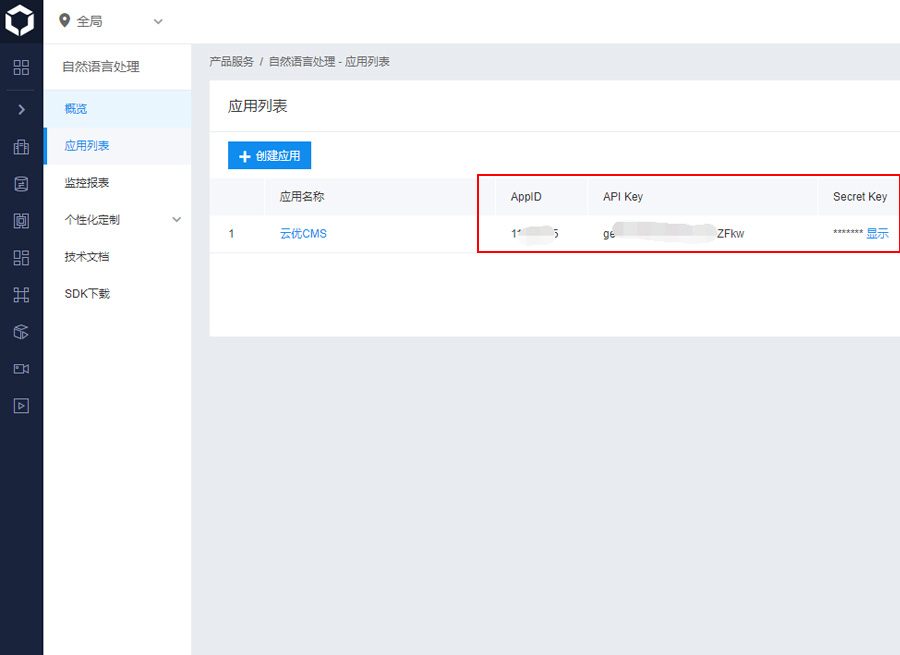The width and height of the screenshot is (900, 655).
Task: Click the tiles layout icon below framed-box icon
Action: coord(21,258)
